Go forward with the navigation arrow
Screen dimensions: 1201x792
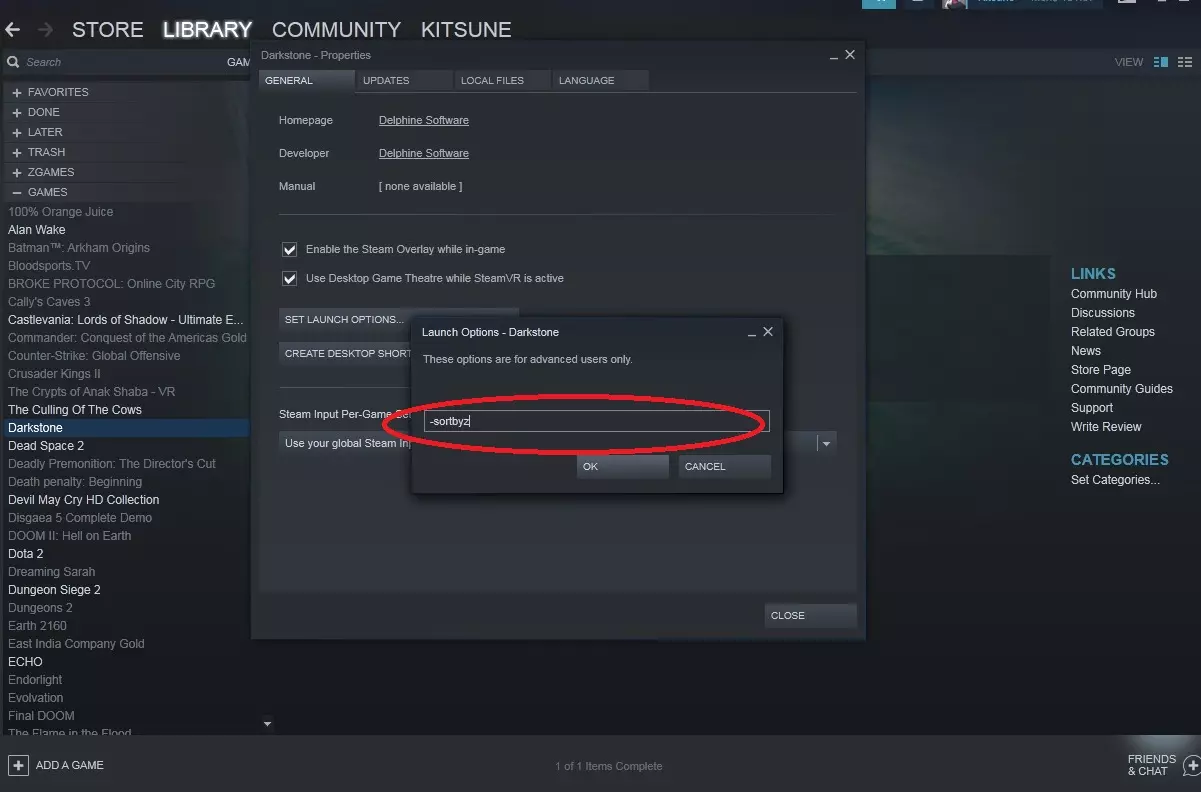pos(47,30)
